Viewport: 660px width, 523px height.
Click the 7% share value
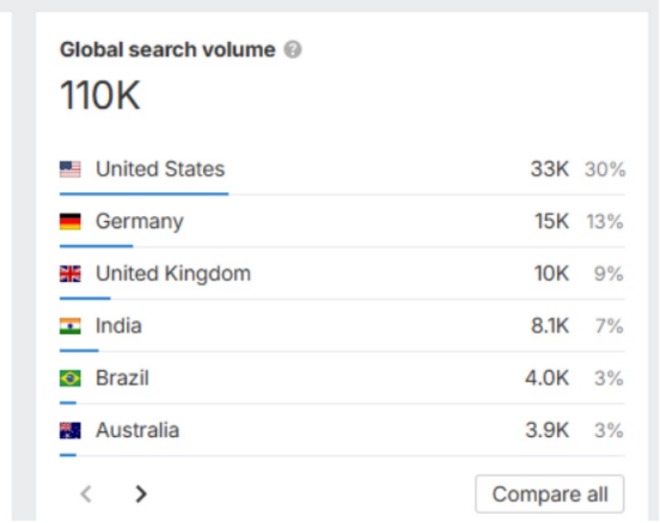tap(609, 326)
